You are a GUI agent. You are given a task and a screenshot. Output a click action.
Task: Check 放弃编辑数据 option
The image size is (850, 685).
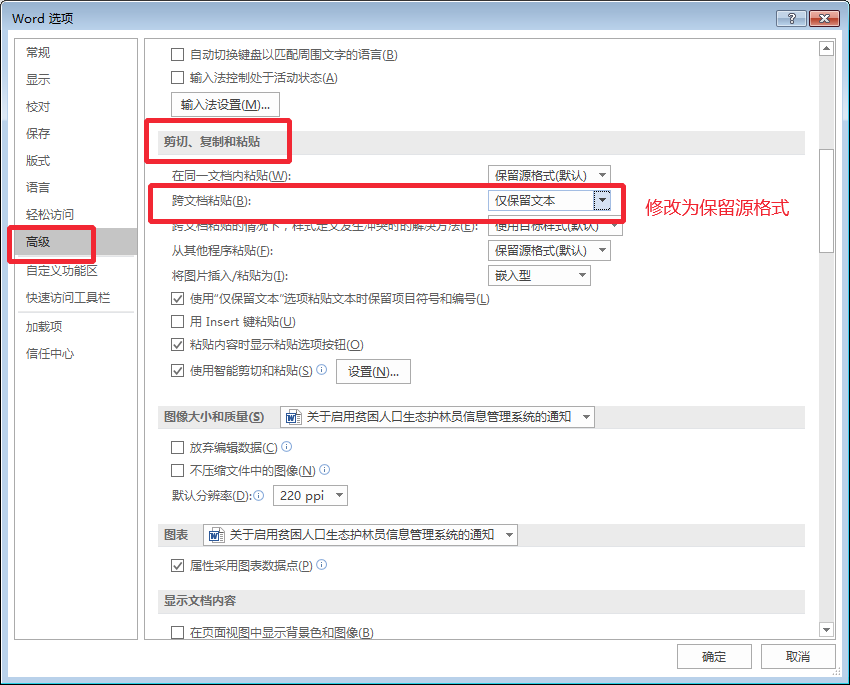point(177,448)
